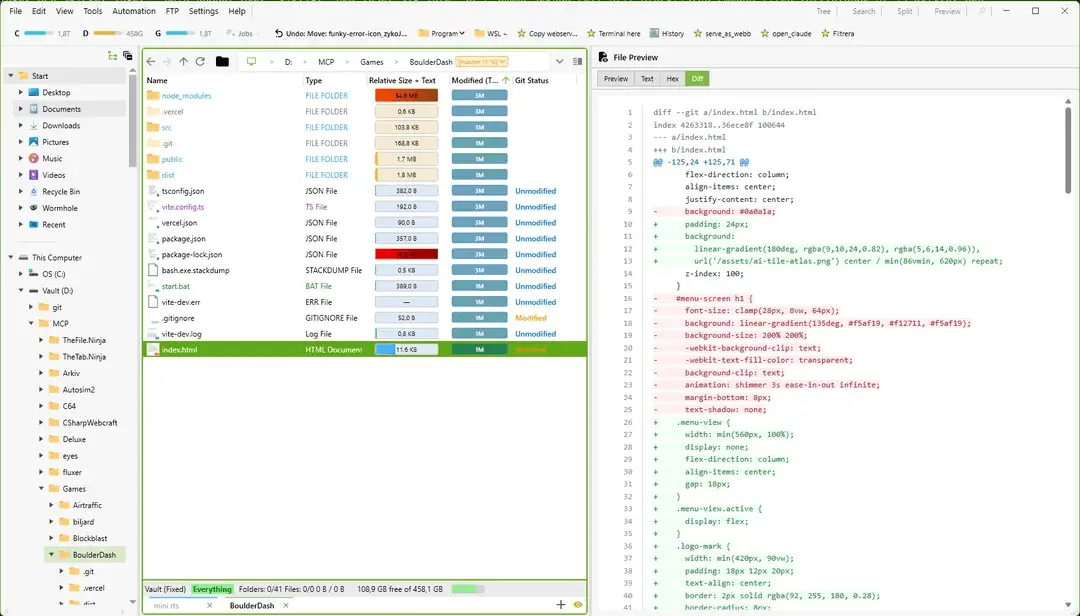Toggle the Everything status bar filter
Image resolution: width=1080 pixels, height=616 pixels.
212,589
